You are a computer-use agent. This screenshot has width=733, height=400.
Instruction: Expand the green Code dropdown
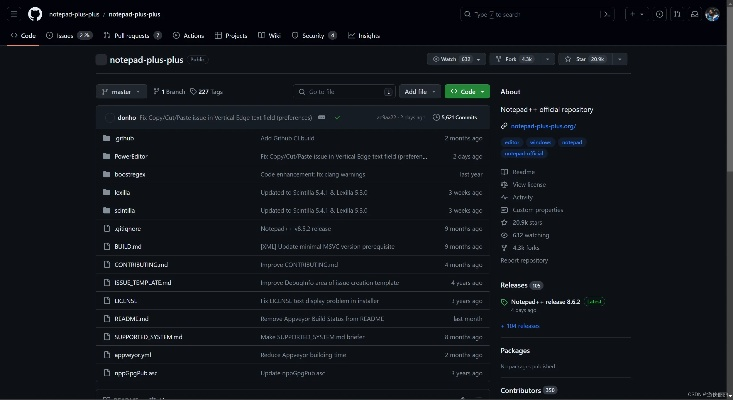[x=467, y=91]
